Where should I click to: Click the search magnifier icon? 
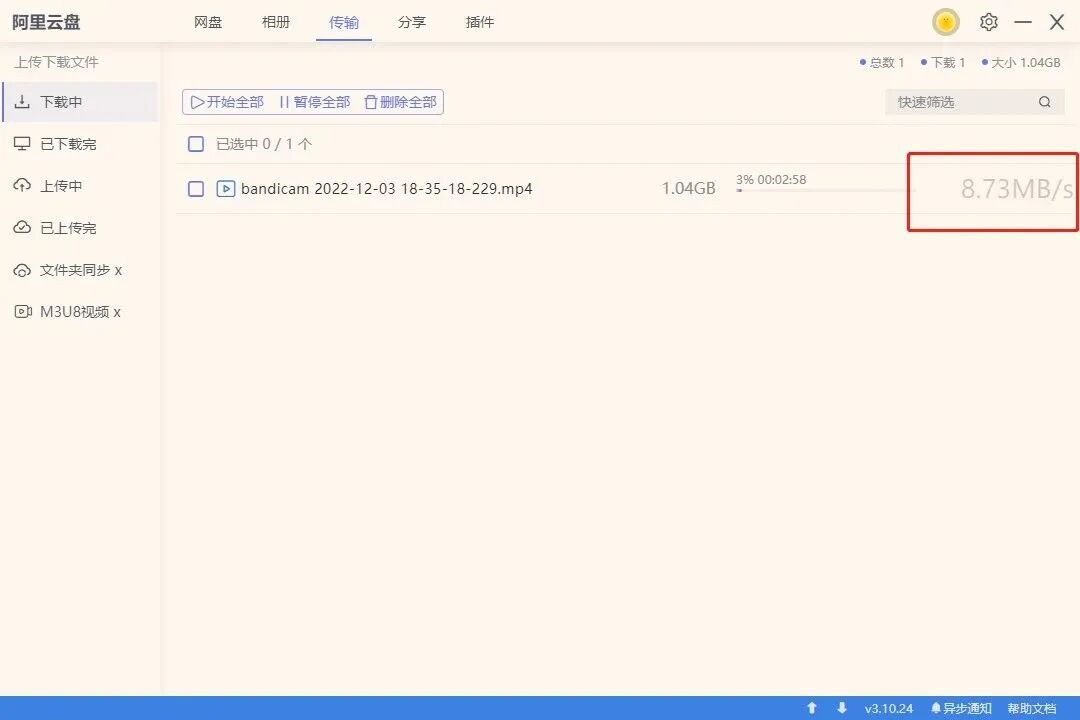click(1045, 102)
